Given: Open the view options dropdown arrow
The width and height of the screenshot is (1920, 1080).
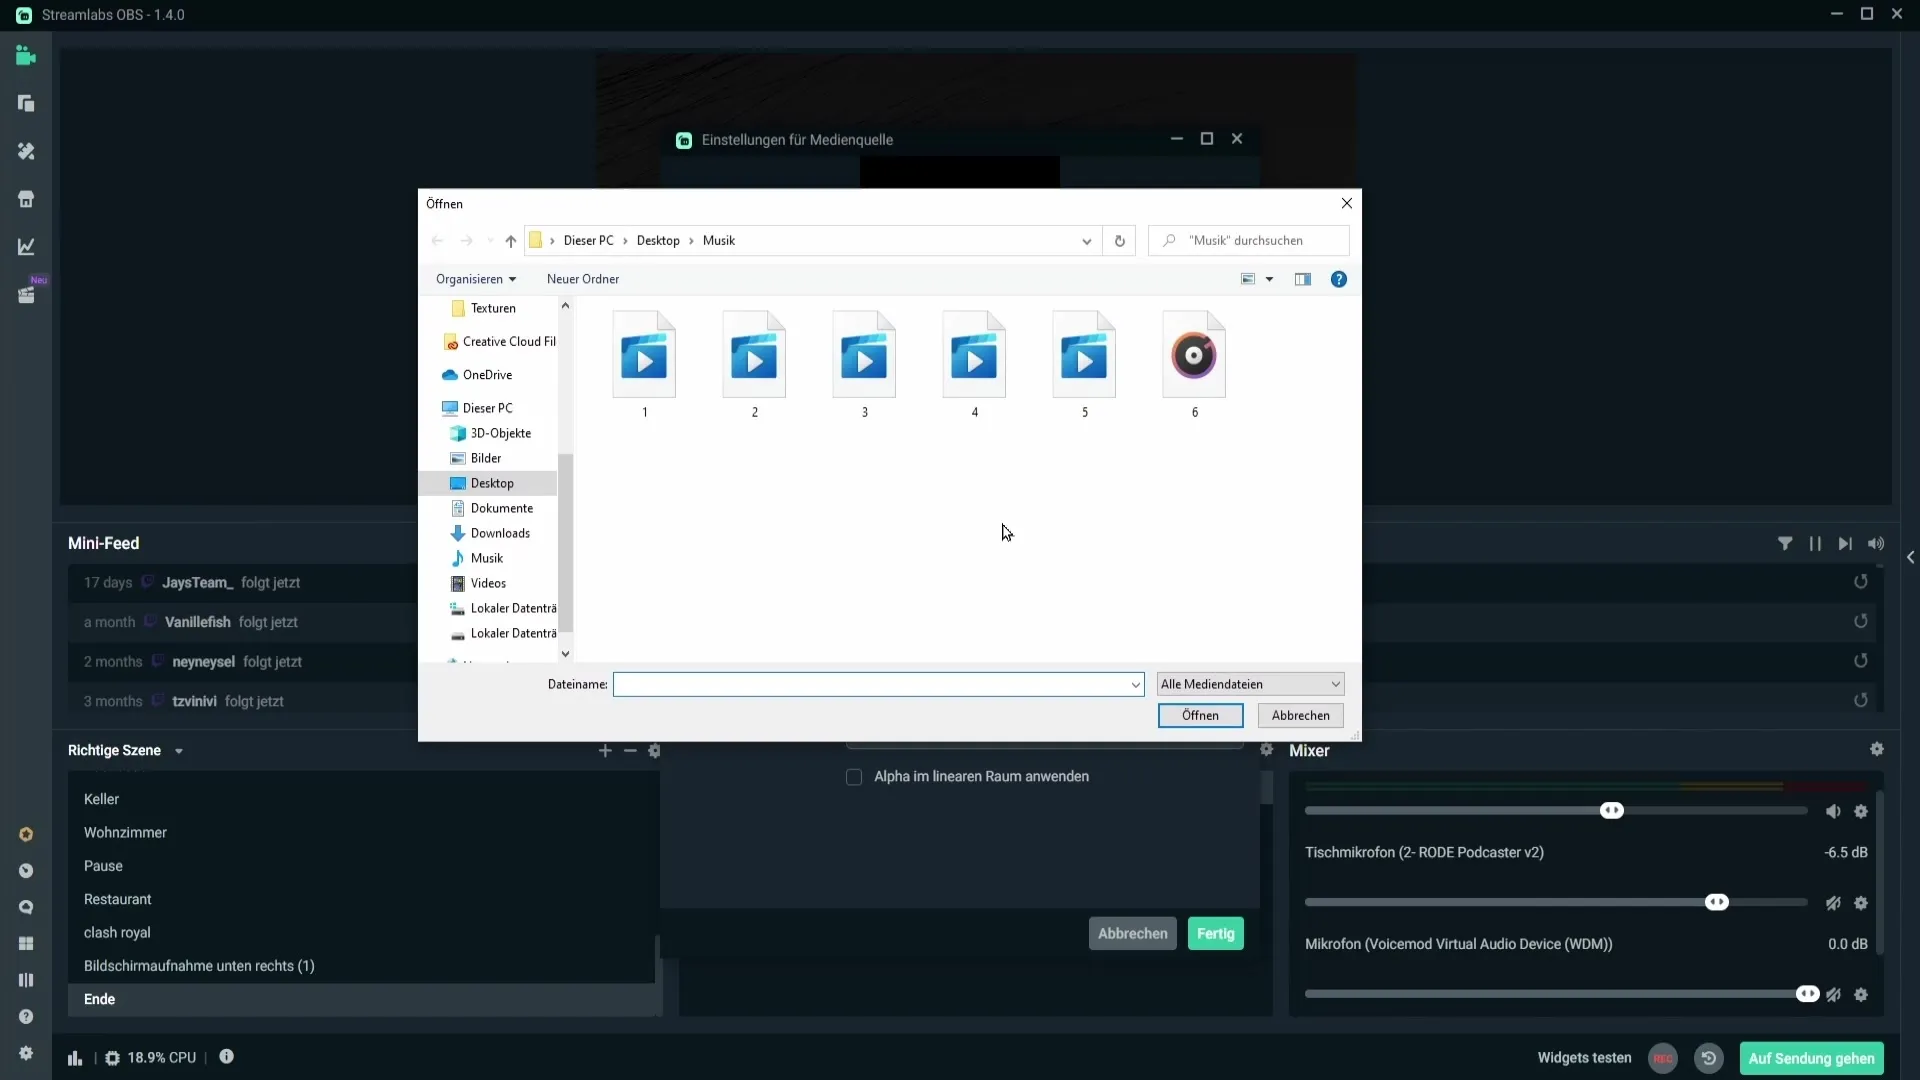Looking at the screenshot, I should coord(1270,279).
